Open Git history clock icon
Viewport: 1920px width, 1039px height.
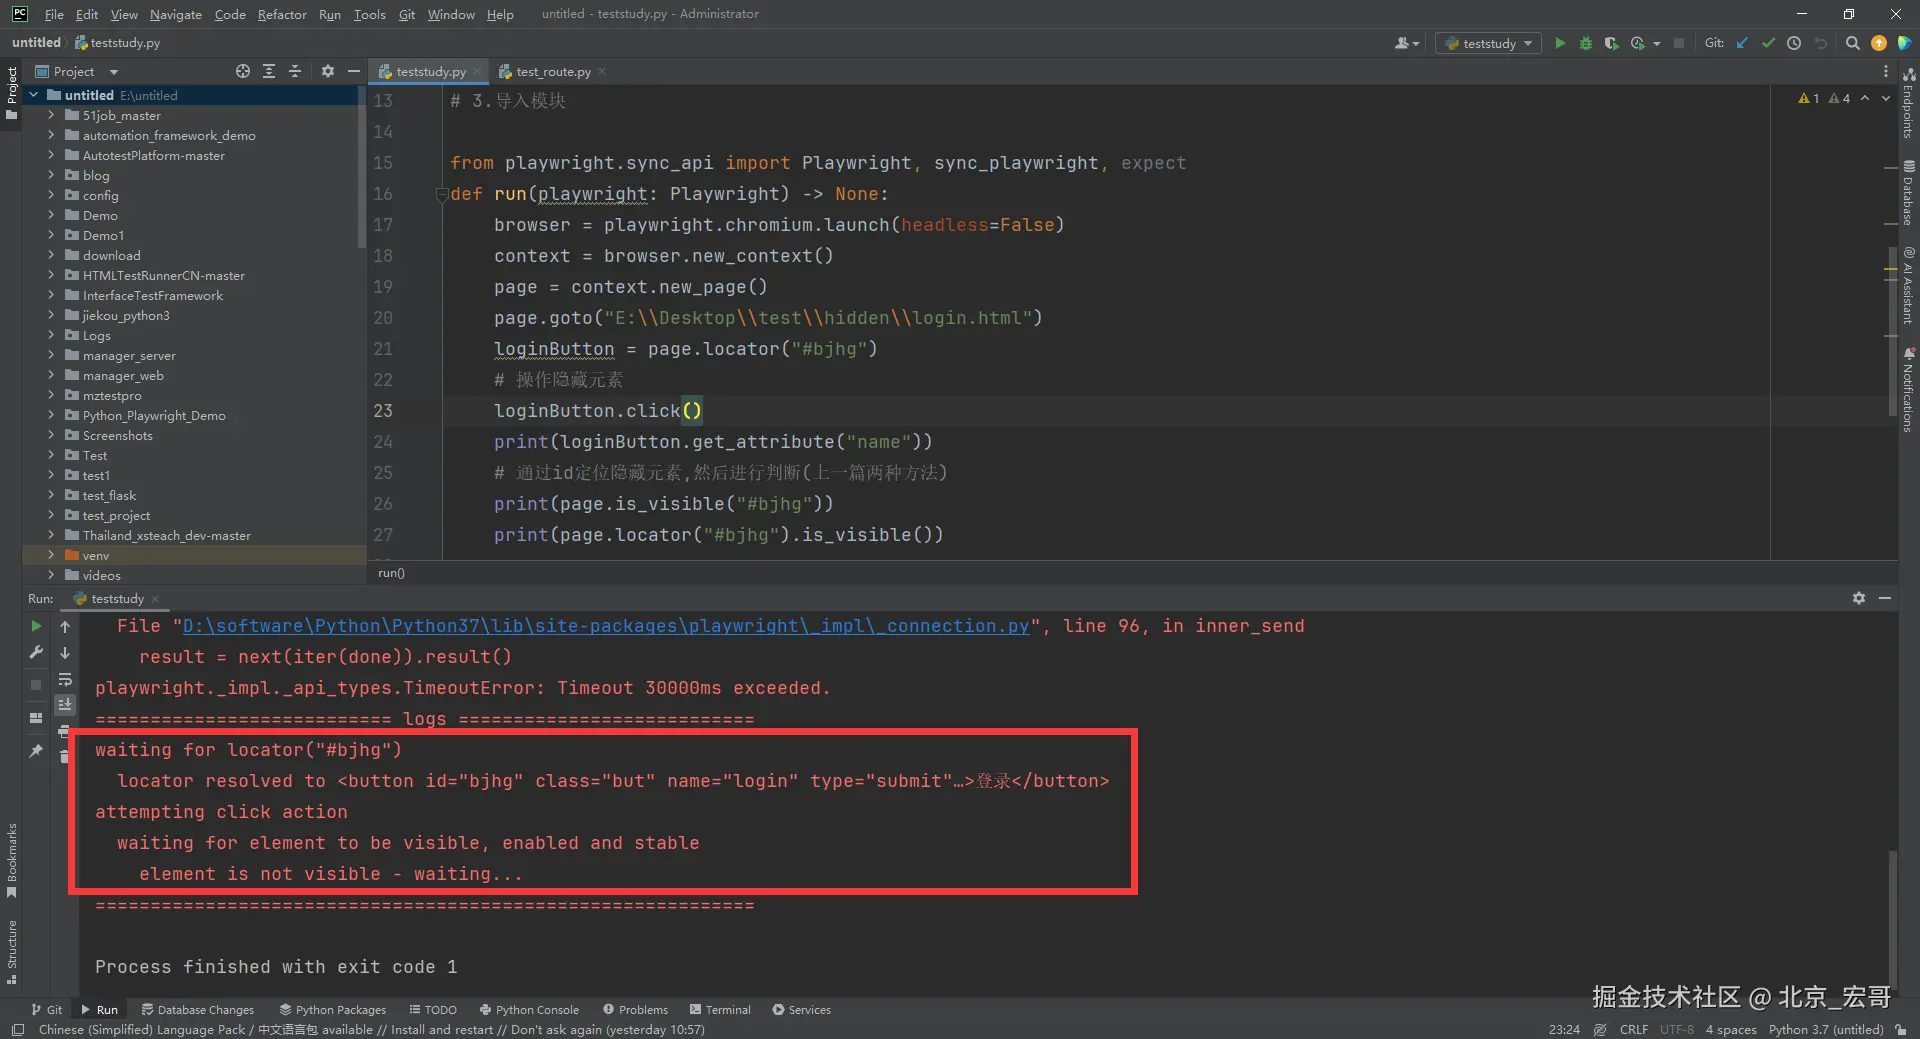pyautogui.click(x=1794, y=43)
